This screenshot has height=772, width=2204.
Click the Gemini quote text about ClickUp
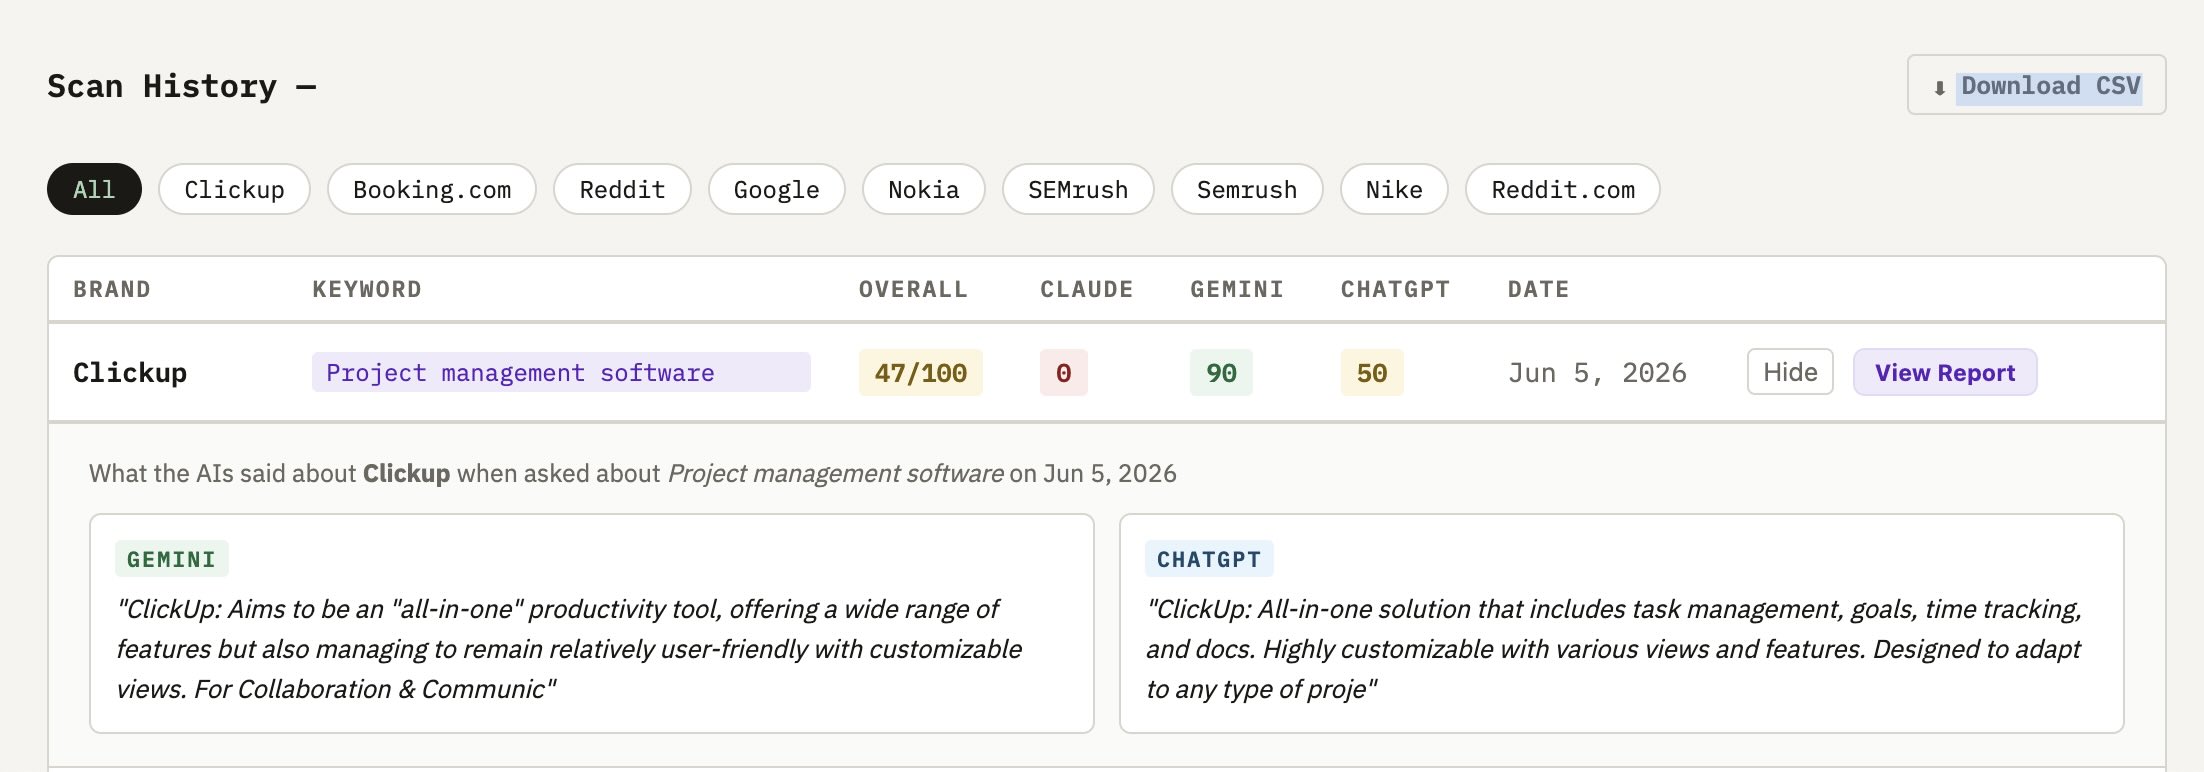[x=569, y=649]
